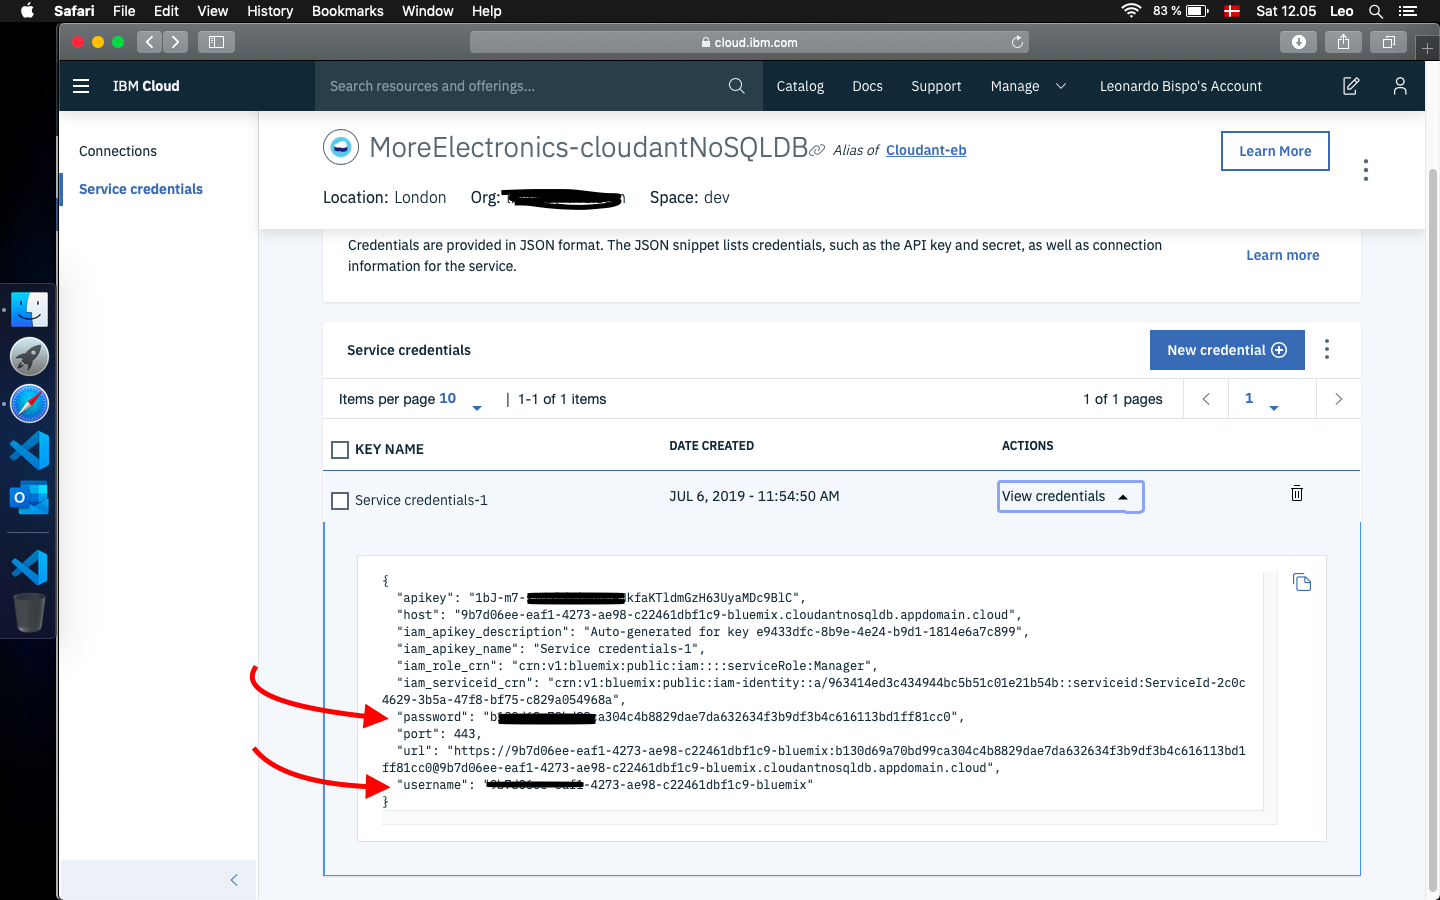Open Safari downloads button
This screenshot has width=1440, height=900.
click(x=1299, y=42)
